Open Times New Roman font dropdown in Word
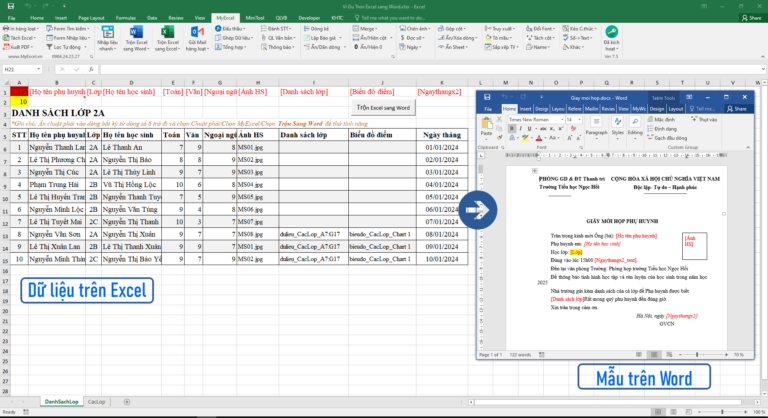The image size is (768, 418). [562, 120]
